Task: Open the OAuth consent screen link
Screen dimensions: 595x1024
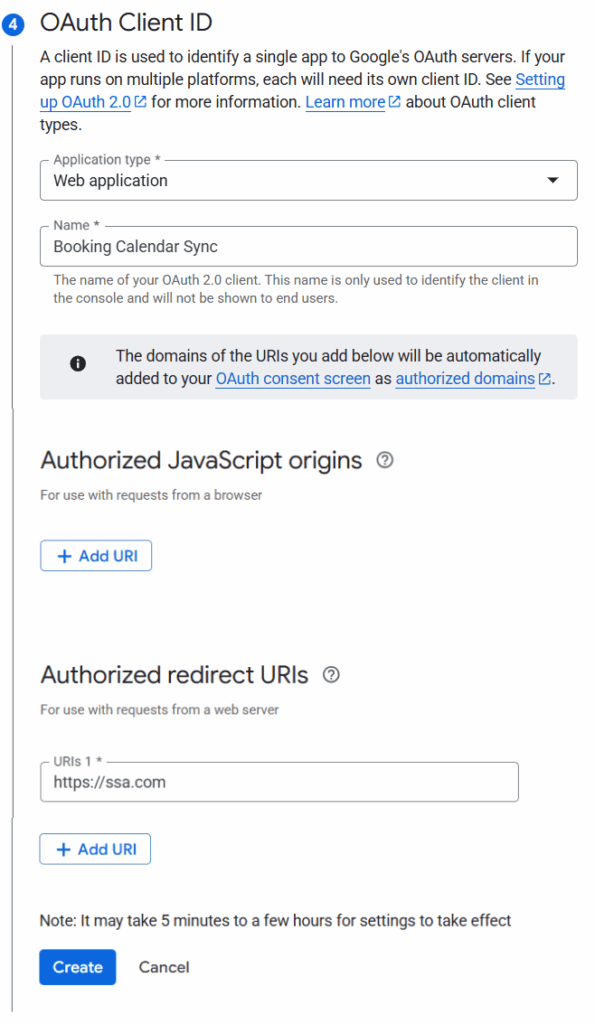Action: coord(293,379)
